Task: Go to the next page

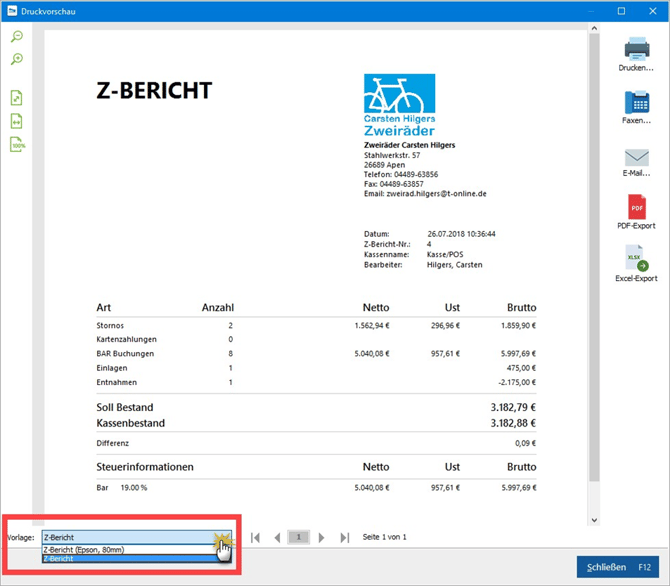Action: (x=321, y=538)
